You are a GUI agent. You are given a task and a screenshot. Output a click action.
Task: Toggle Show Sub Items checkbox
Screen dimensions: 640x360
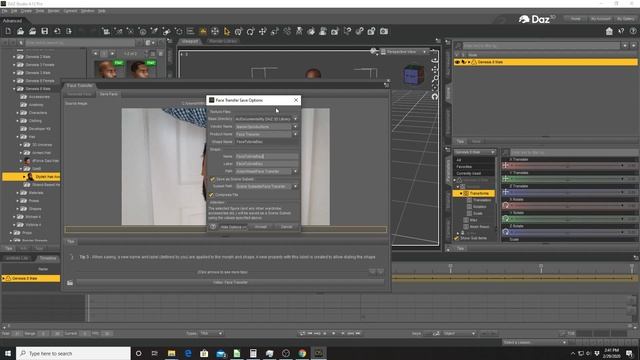456,238
